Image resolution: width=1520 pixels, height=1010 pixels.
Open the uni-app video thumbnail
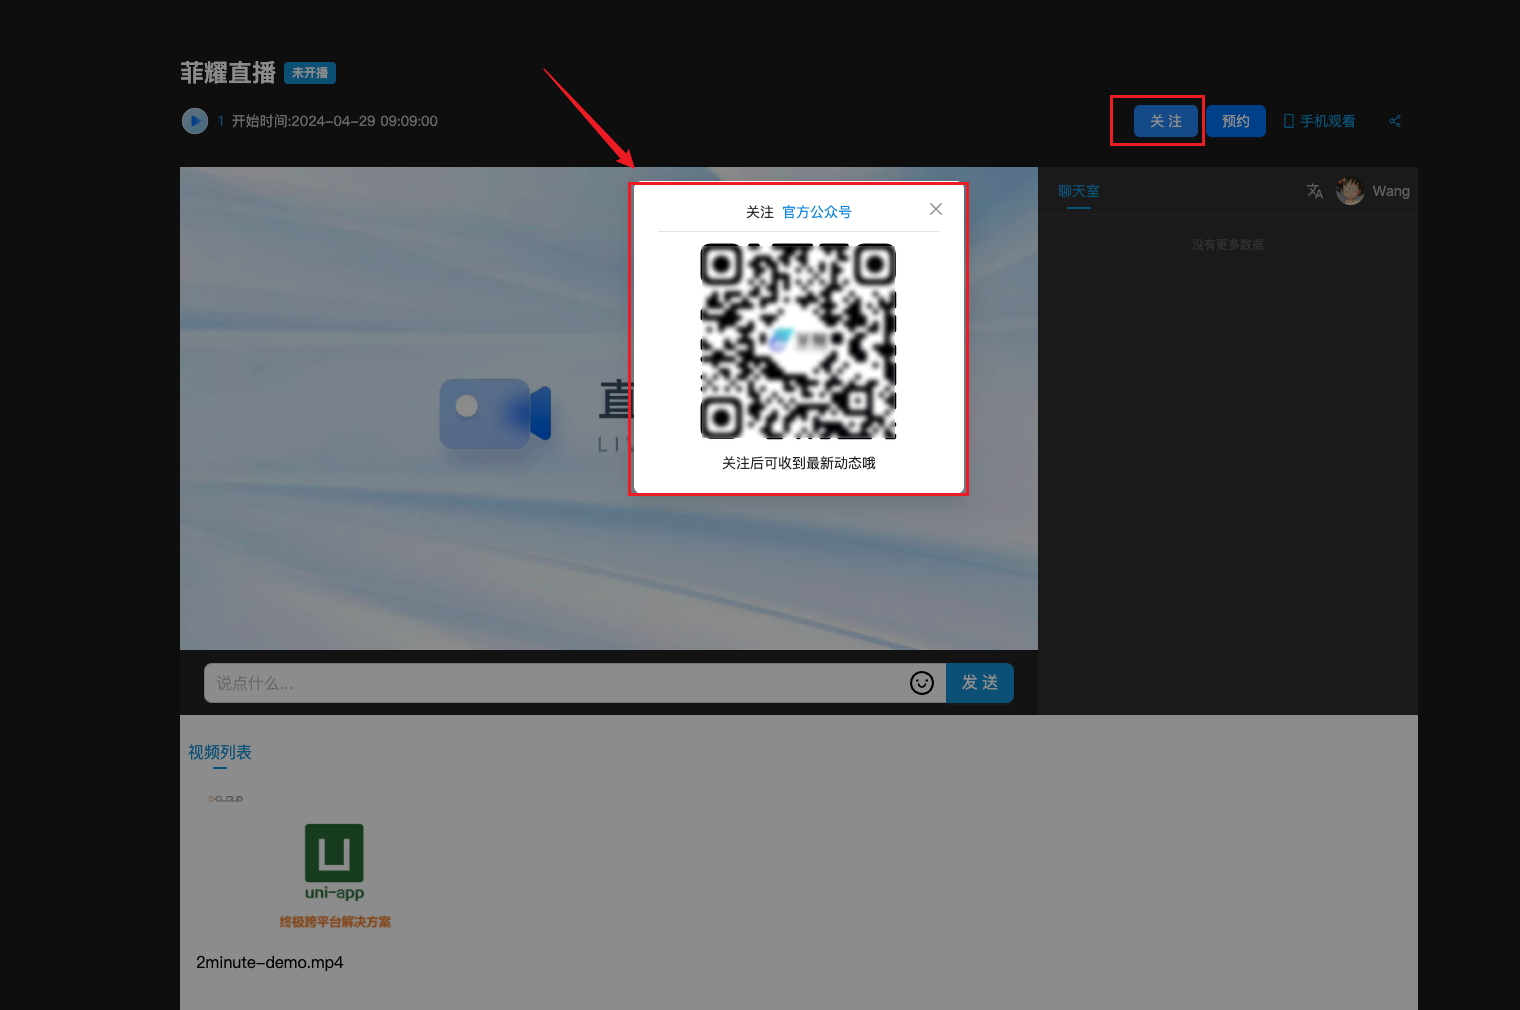(334, 871)
